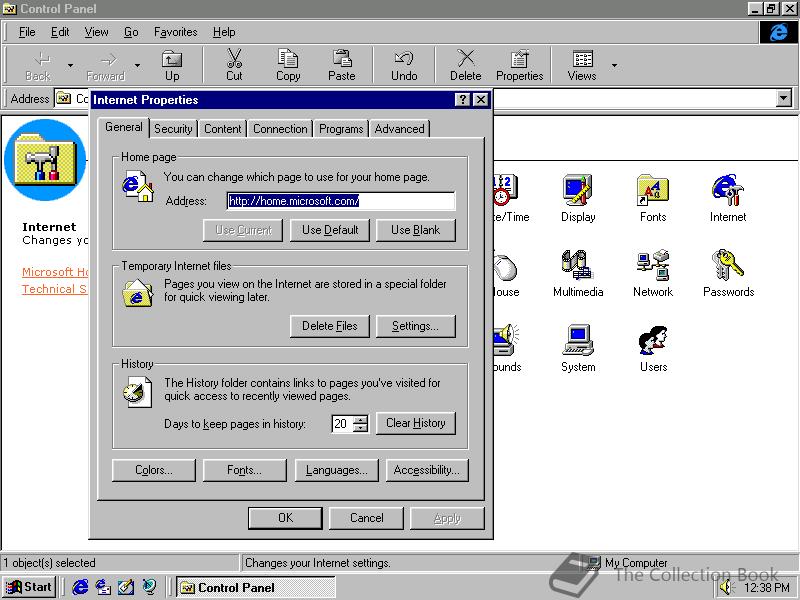Switch to the Advanced tab
Screen dimensions: 800x600
(x=399, y=129)
